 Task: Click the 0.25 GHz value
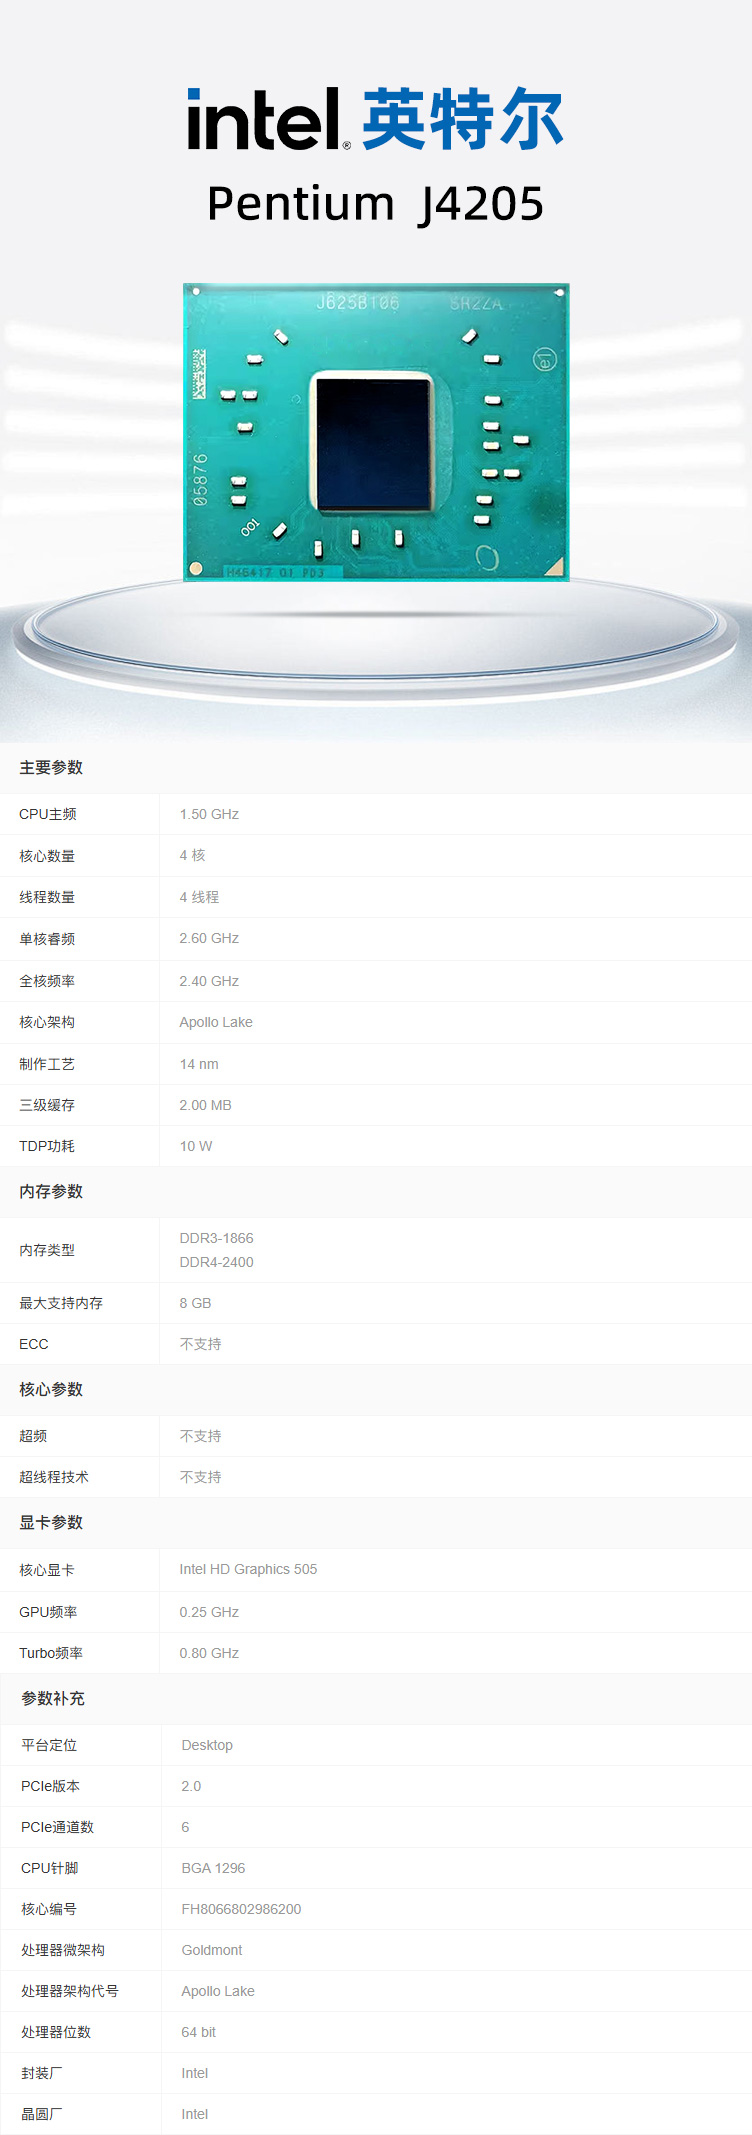pos(209,1612)
